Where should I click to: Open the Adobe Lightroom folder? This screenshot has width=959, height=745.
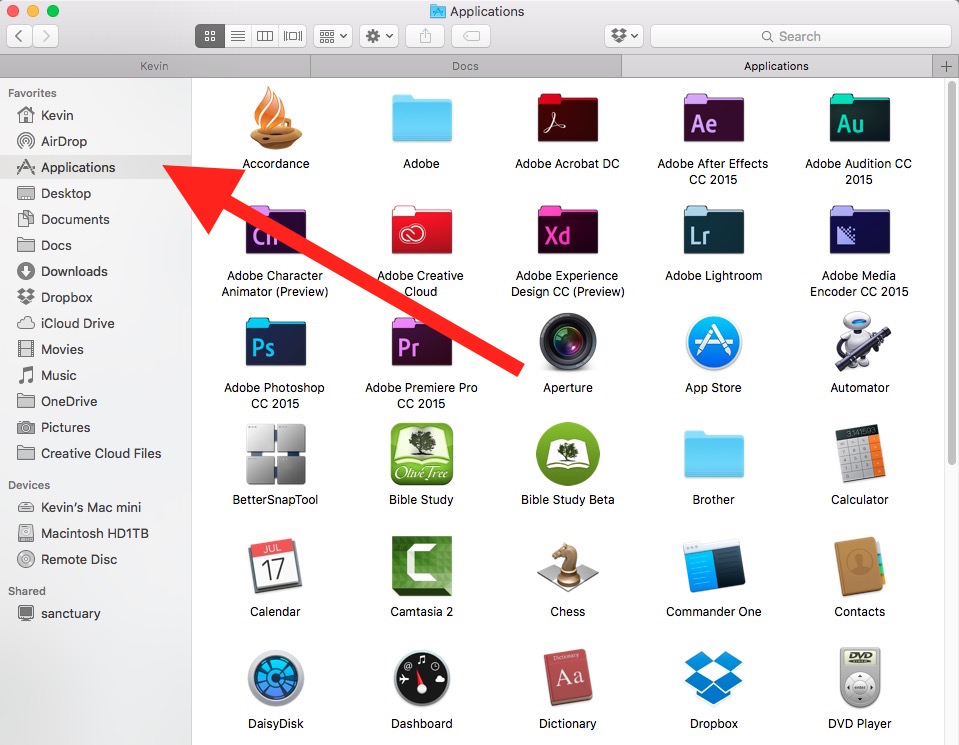point(713,231)
